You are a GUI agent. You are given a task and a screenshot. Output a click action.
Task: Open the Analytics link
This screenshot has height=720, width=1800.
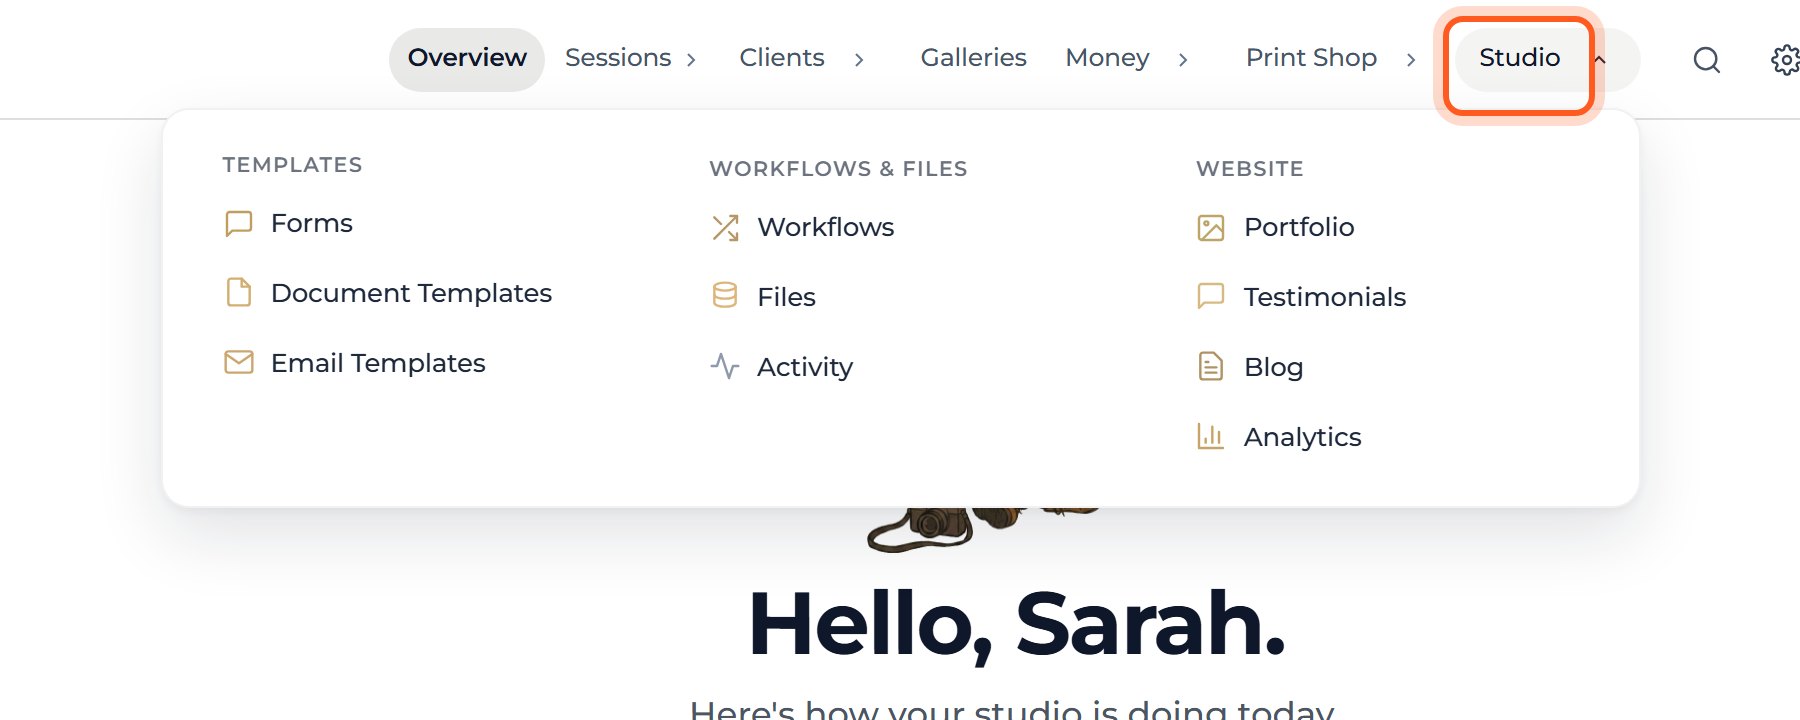(1302, 437)
